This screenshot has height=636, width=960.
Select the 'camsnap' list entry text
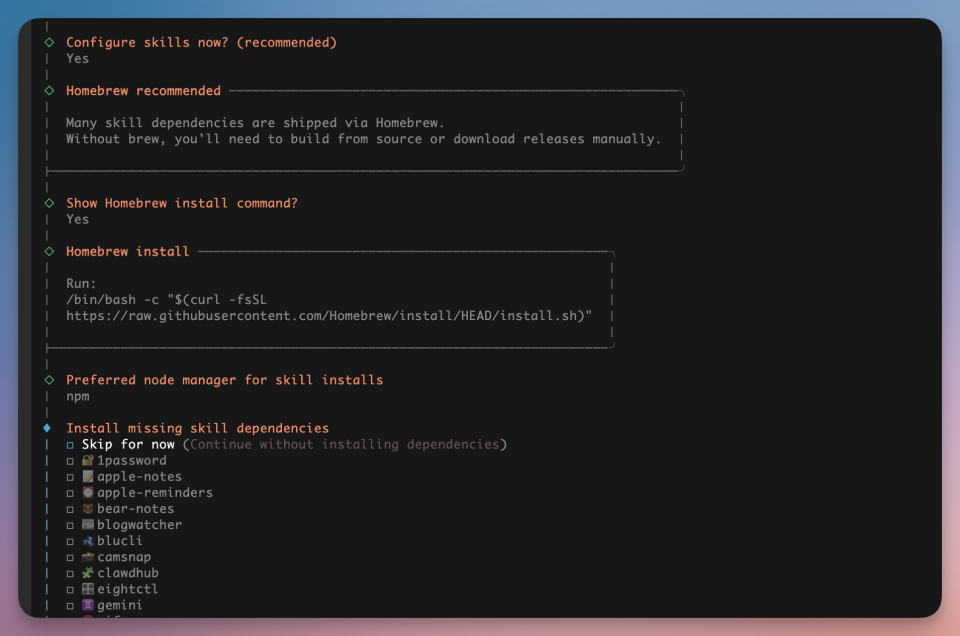pyautogui.click(x=124, y=557)
